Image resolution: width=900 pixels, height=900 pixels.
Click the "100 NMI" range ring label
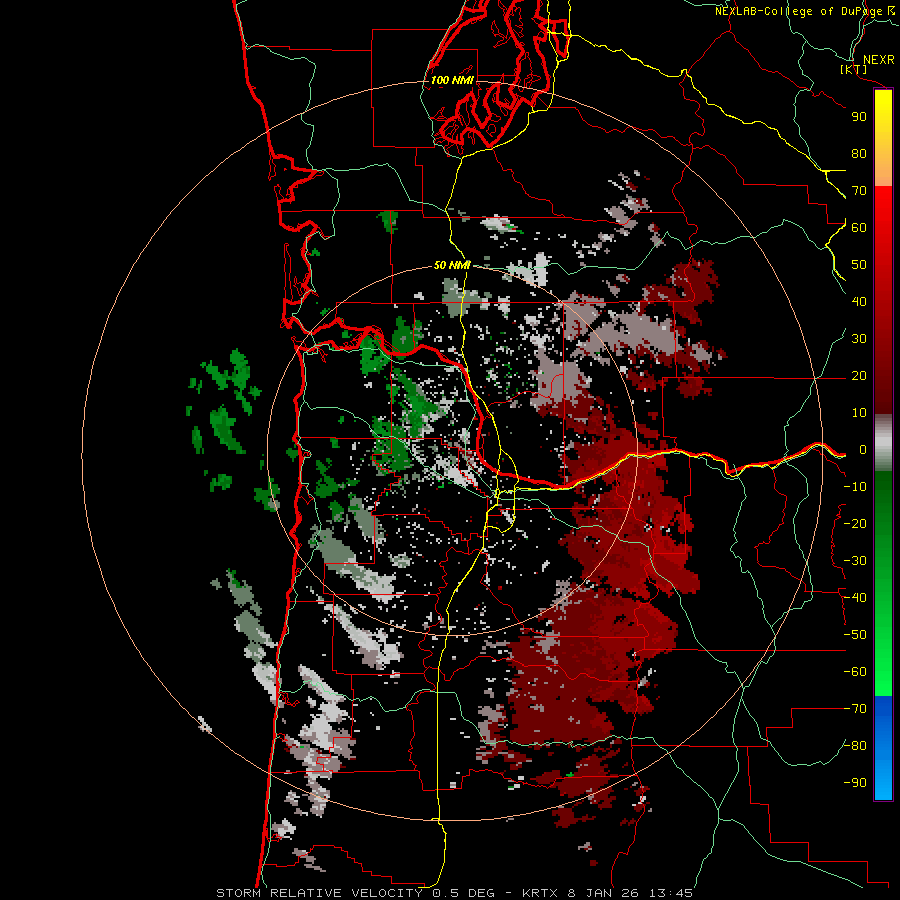coord(452,80)
